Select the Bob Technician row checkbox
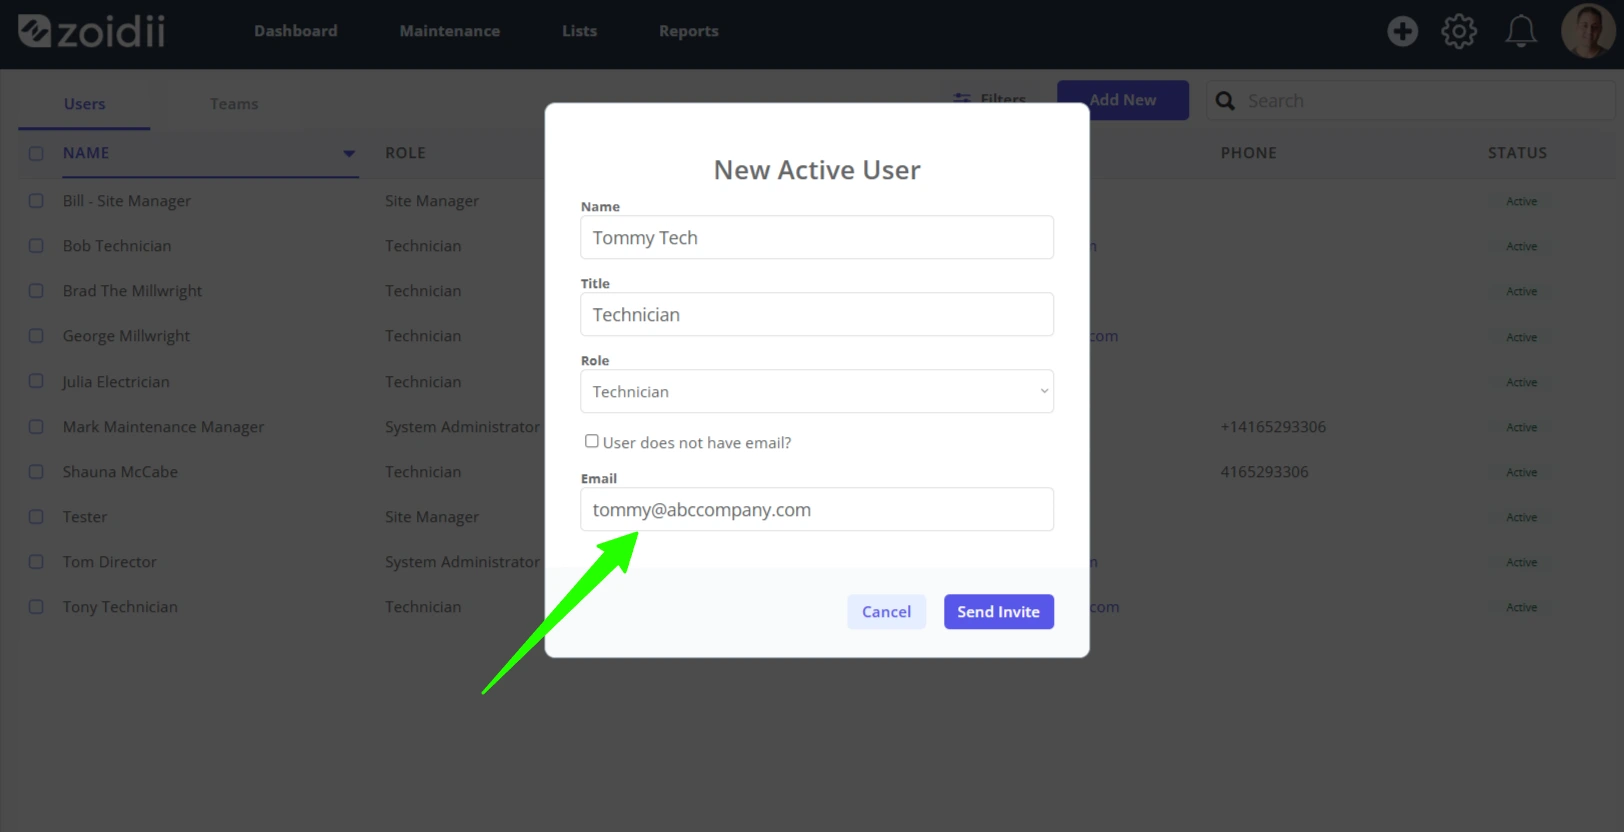Viewport: 1624px width, 832px height. pos(36,246)
